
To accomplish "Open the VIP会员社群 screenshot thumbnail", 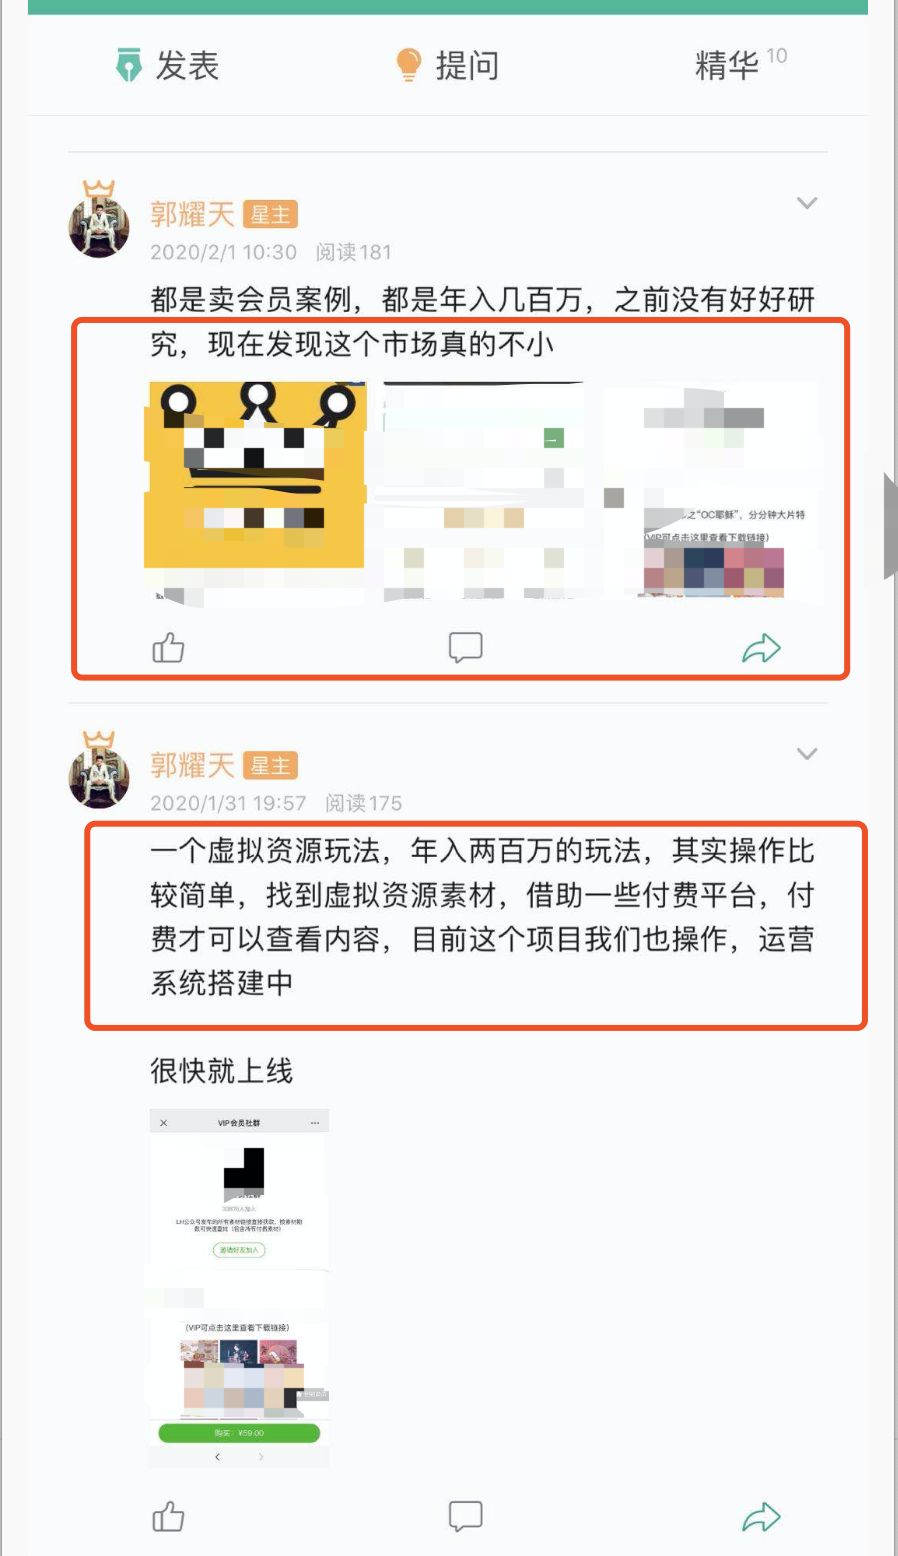I will click(x=239, y=1289).
